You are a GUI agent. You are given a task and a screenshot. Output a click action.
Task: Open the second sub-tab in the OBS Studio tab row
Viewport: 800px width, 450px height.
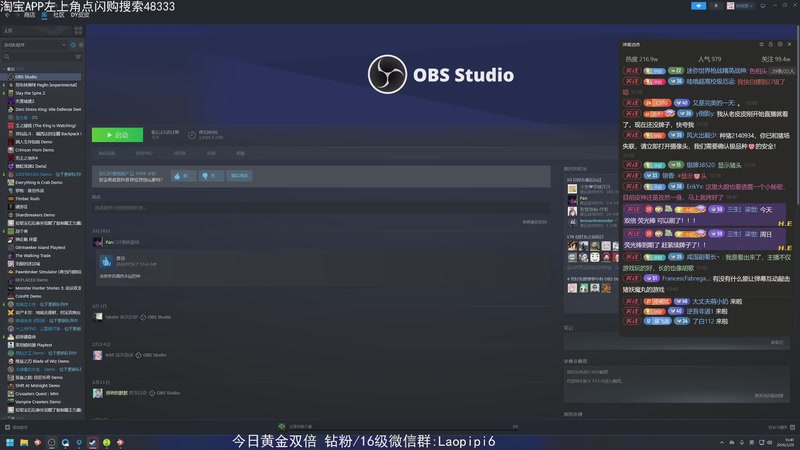tap(144, 153)
